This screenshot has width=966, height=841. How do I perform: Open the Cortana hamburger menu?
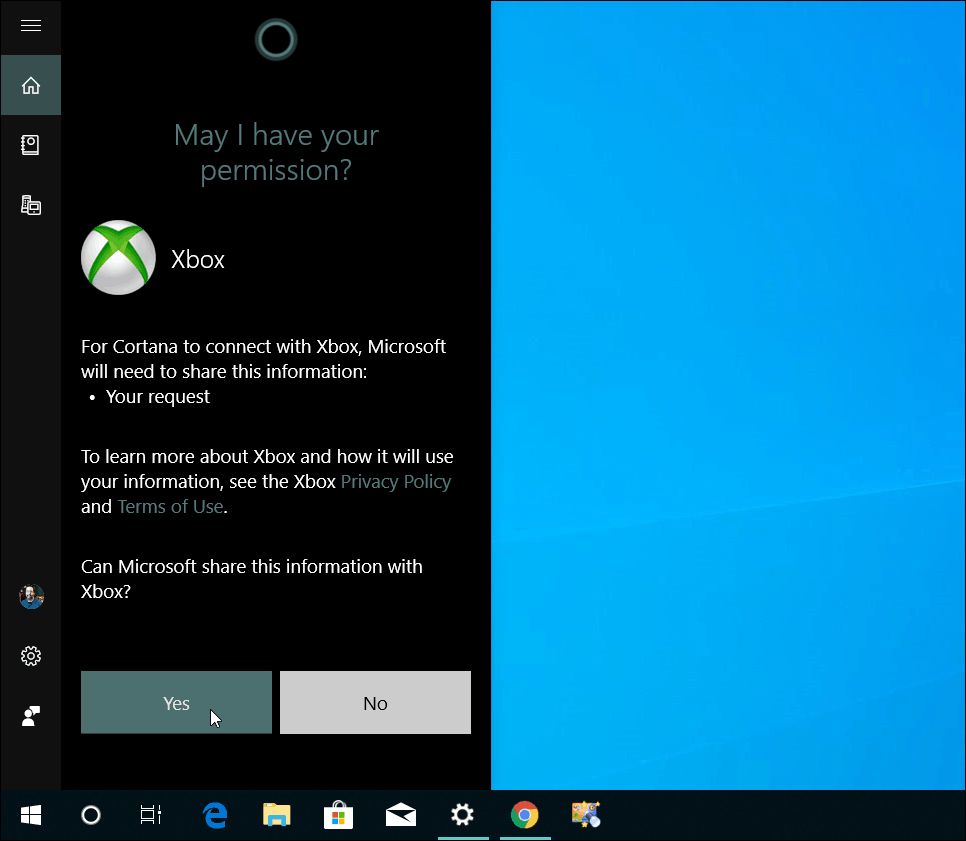click(x=31, y=25)
